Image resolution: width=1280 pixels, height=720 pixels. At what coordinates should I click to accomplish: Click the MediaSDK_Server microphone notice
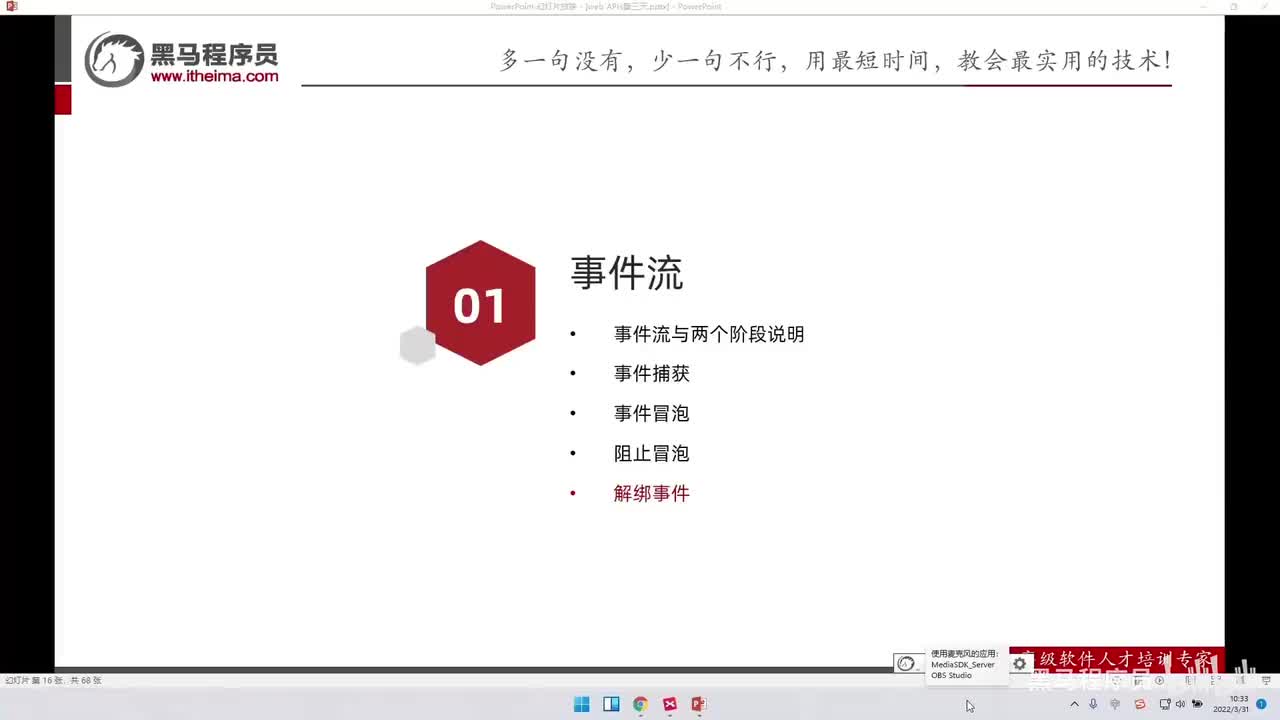tap(963, 664)
